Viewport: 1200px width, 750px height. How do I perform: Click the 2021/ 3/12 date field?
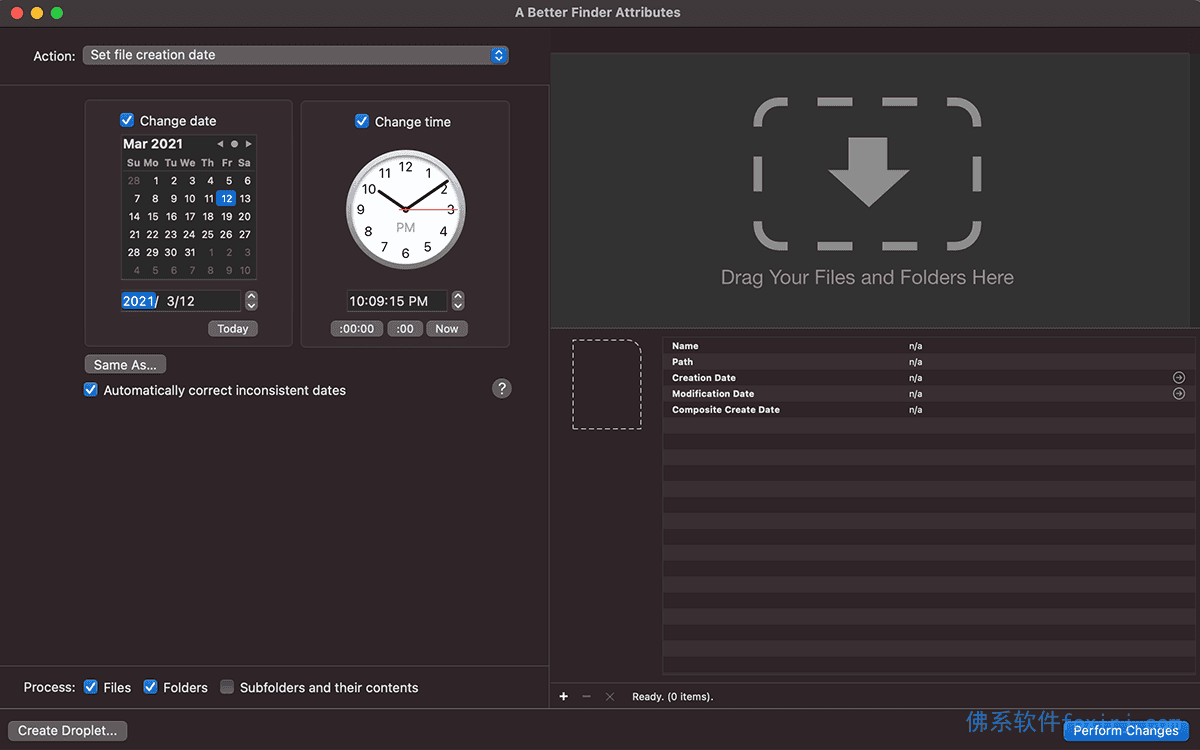coord(181,301)
